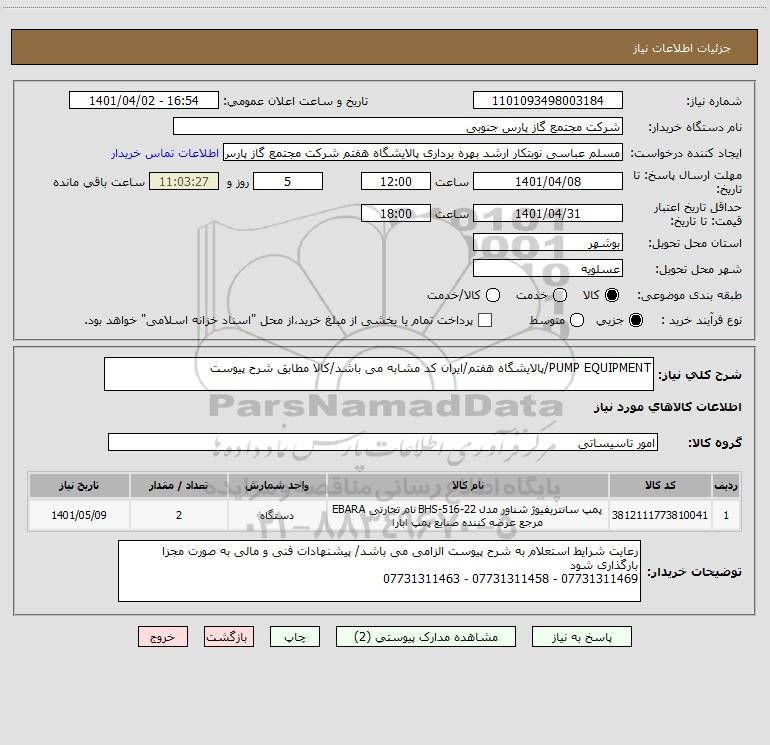Click the remaining days field 5

coord(288,181)
